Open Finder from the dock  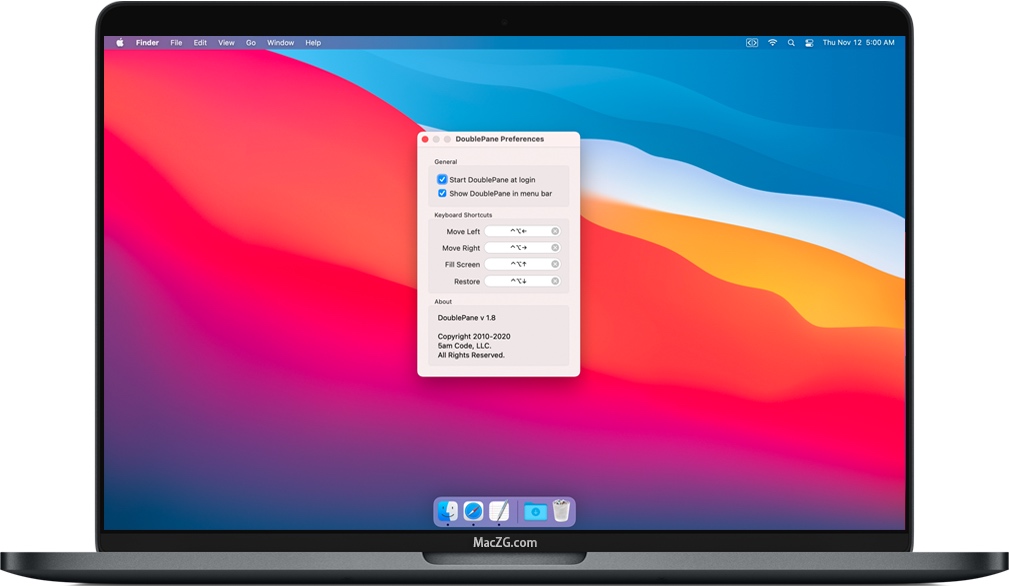[448, 511]
